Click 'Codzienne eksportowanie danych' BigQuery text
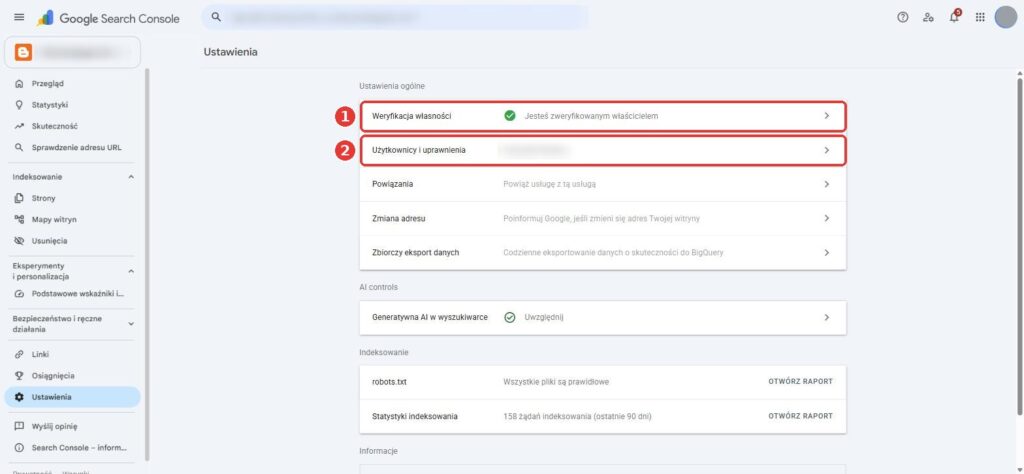 click(x=613, y=252)
